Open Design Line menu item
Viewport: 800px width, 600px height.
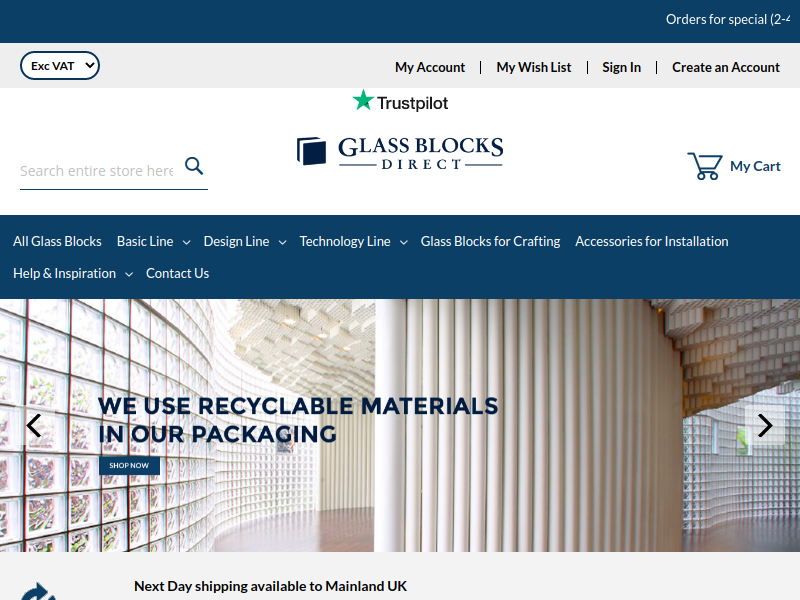click(236, 241)
